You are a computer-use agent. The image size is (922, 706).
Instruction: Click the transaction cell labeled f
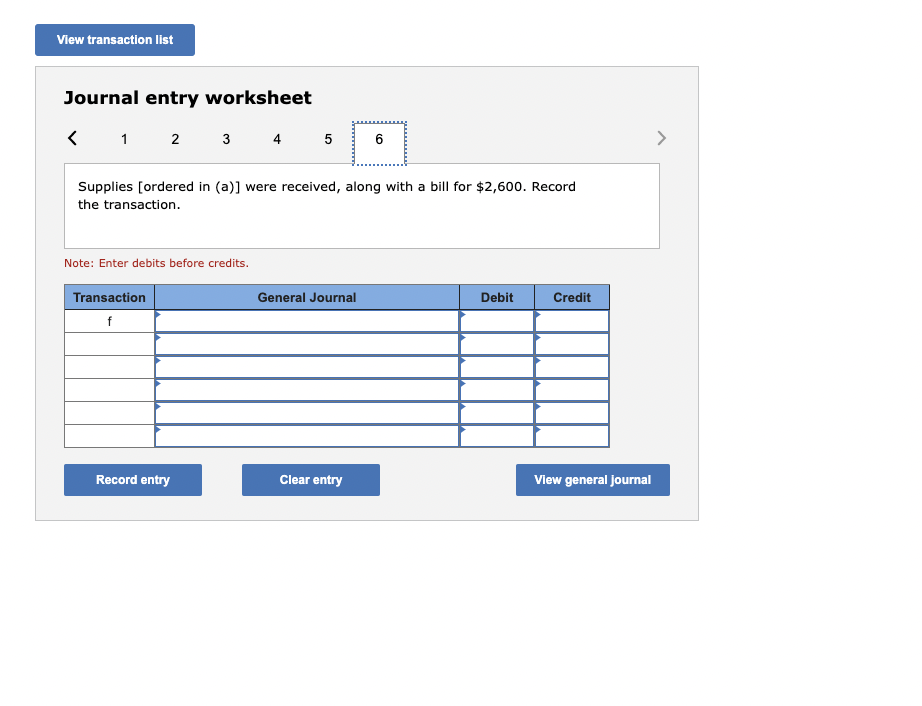(x=109, y=321)
